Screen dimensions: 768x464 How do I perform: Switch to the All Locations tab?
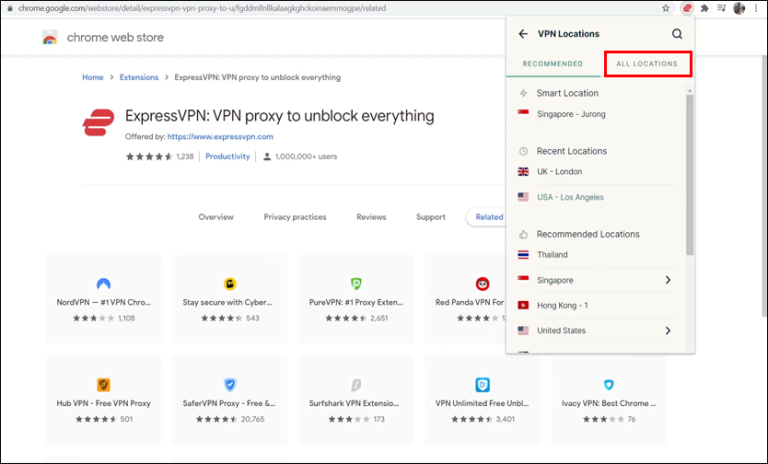pyautogui.click(x=647, y=64)
